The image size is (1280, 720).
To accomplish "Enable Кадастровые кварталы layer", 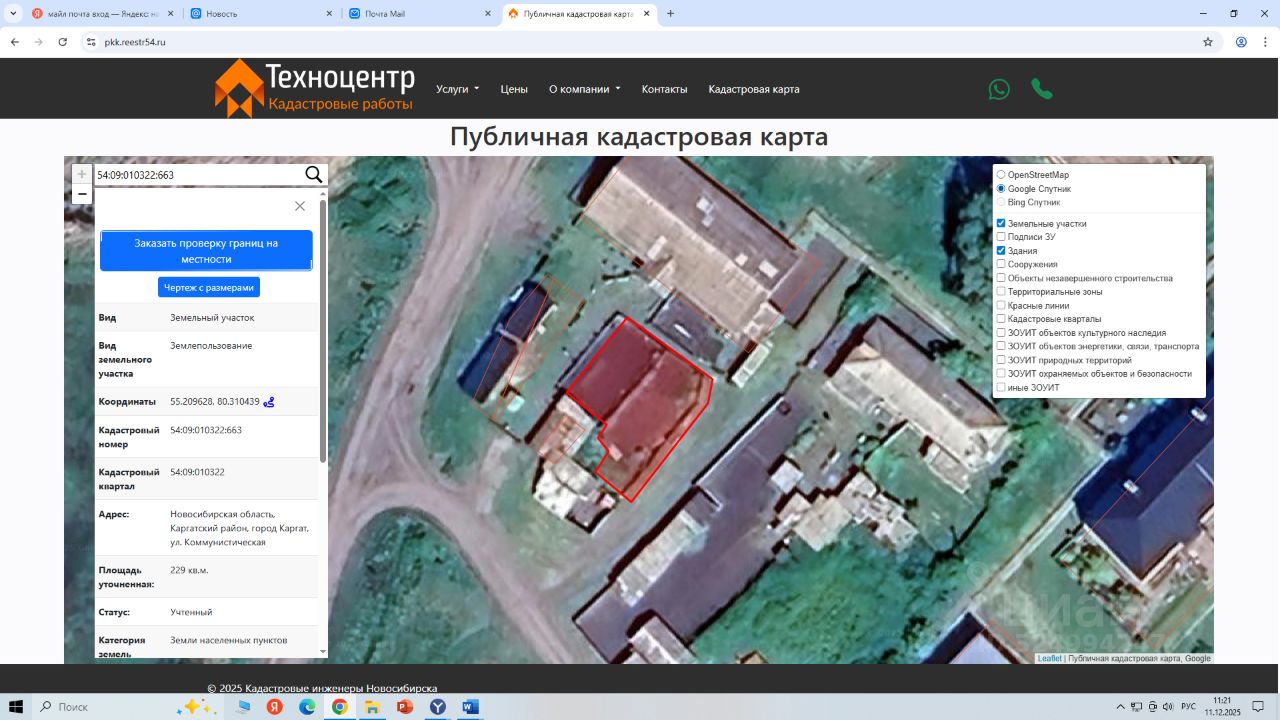I will coord(1001,319).
